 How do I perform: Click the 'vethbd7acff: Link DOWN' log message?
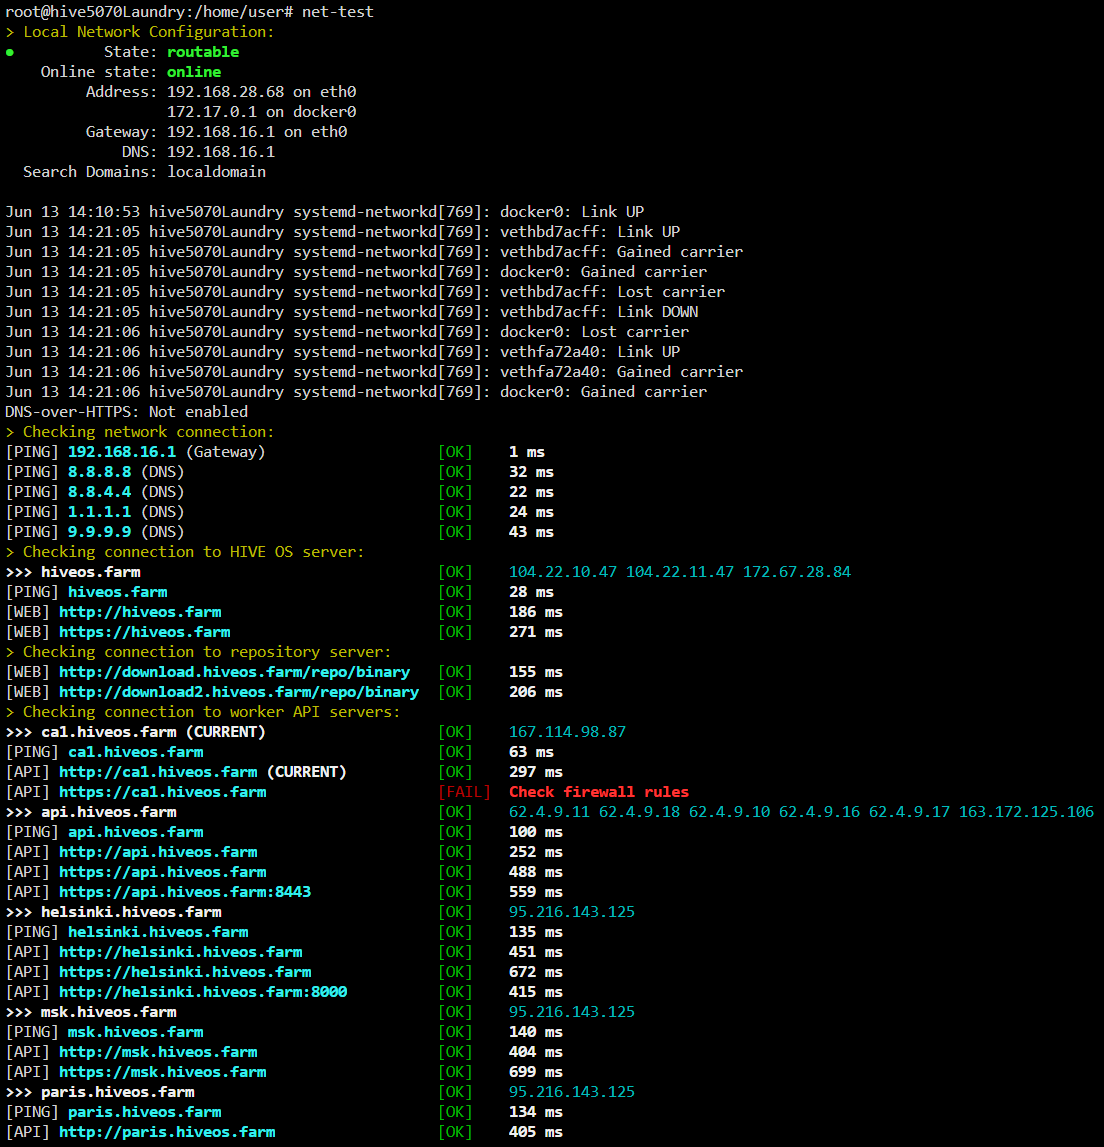(x=598, y=312)
